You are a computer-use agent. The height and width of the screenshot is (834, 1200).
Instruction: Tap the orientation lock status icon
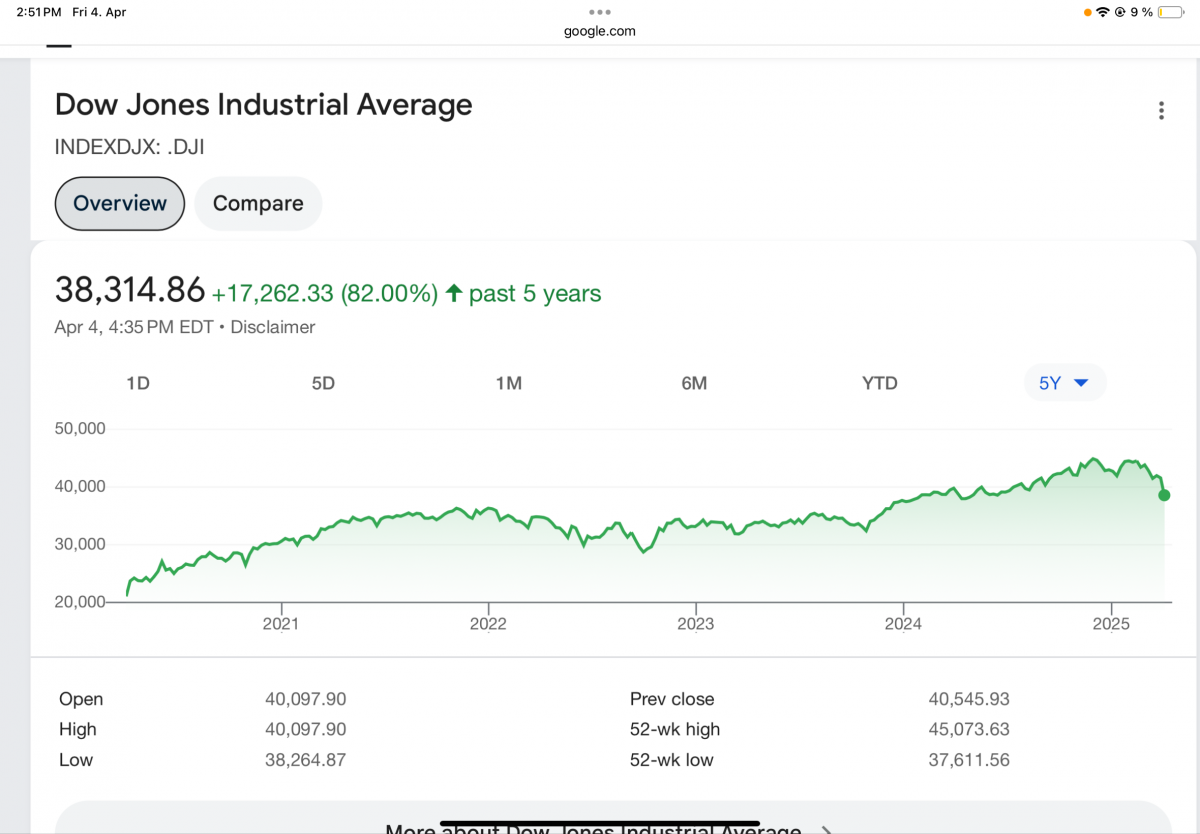(1121, 12)
